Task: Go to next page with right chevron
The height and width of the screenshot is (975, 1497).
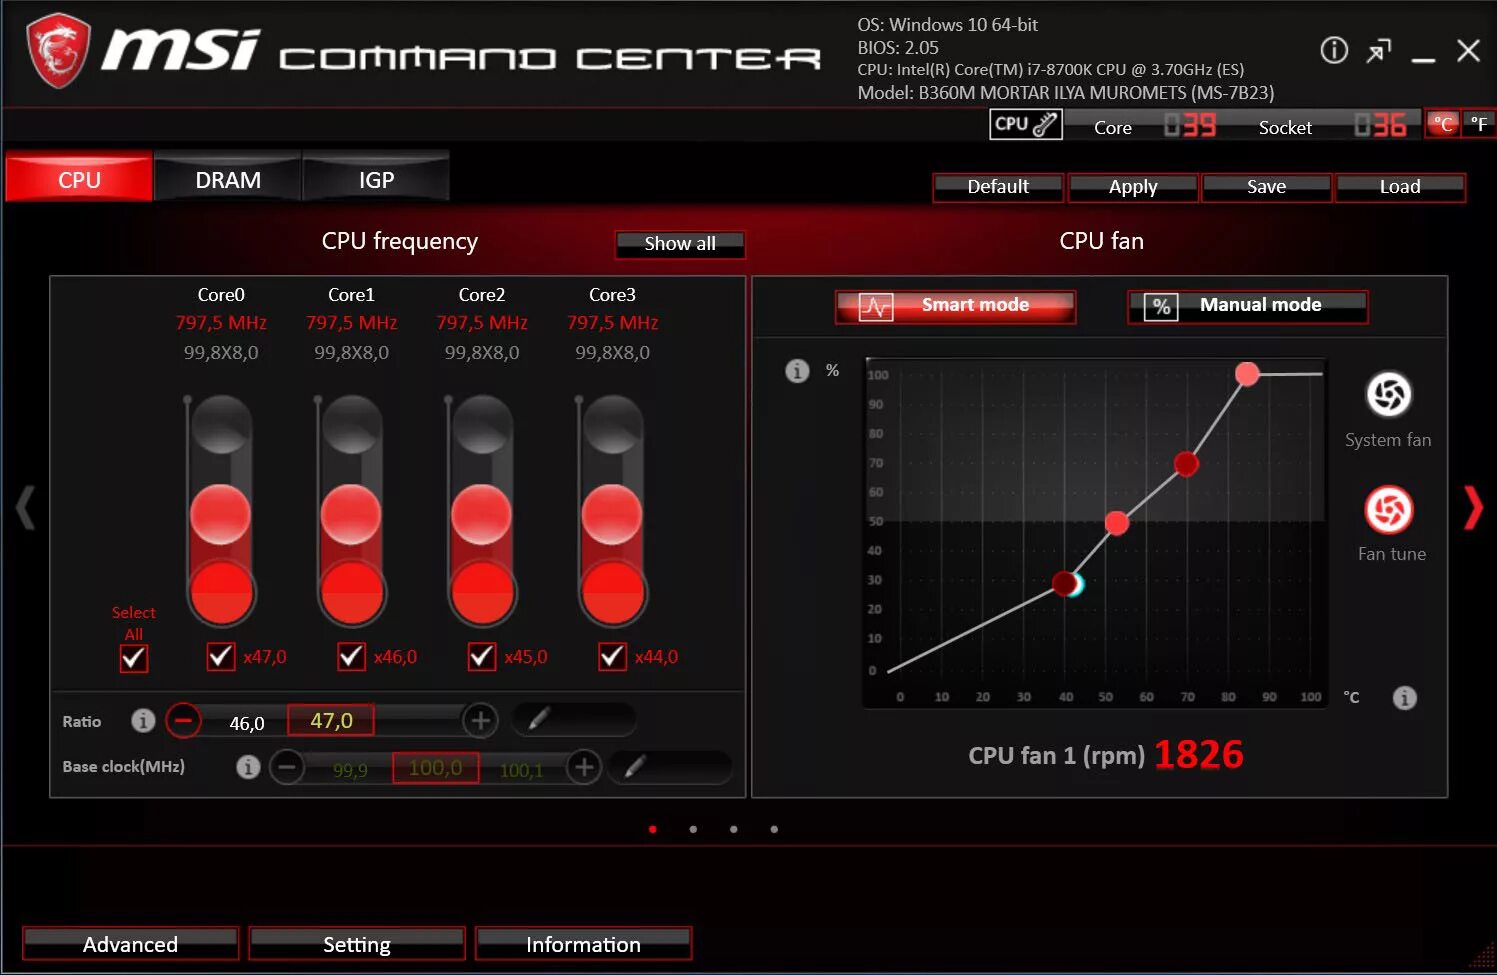Action: click(x=1473, y=507)
